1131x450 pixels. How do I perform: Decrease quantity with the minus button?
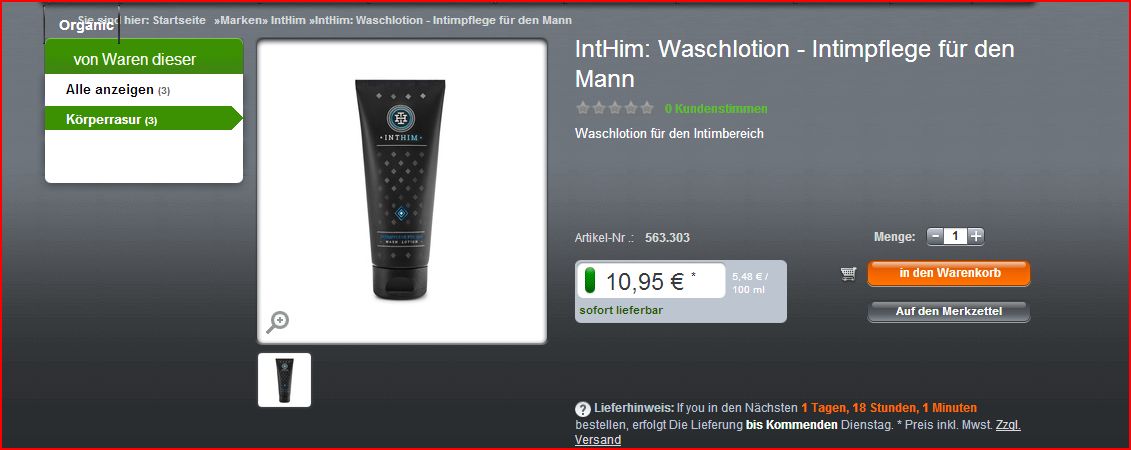[x=935, y=236]
